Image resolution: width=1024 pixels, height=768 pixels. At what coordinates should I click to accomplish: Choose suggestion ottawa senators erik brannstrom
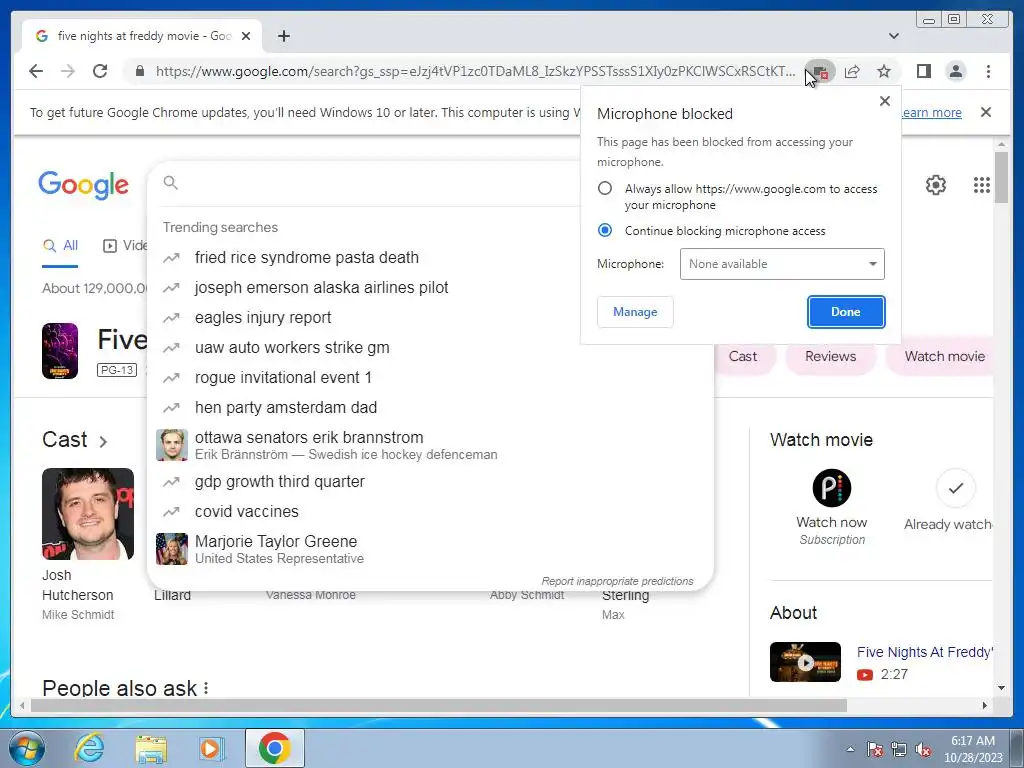430,445
